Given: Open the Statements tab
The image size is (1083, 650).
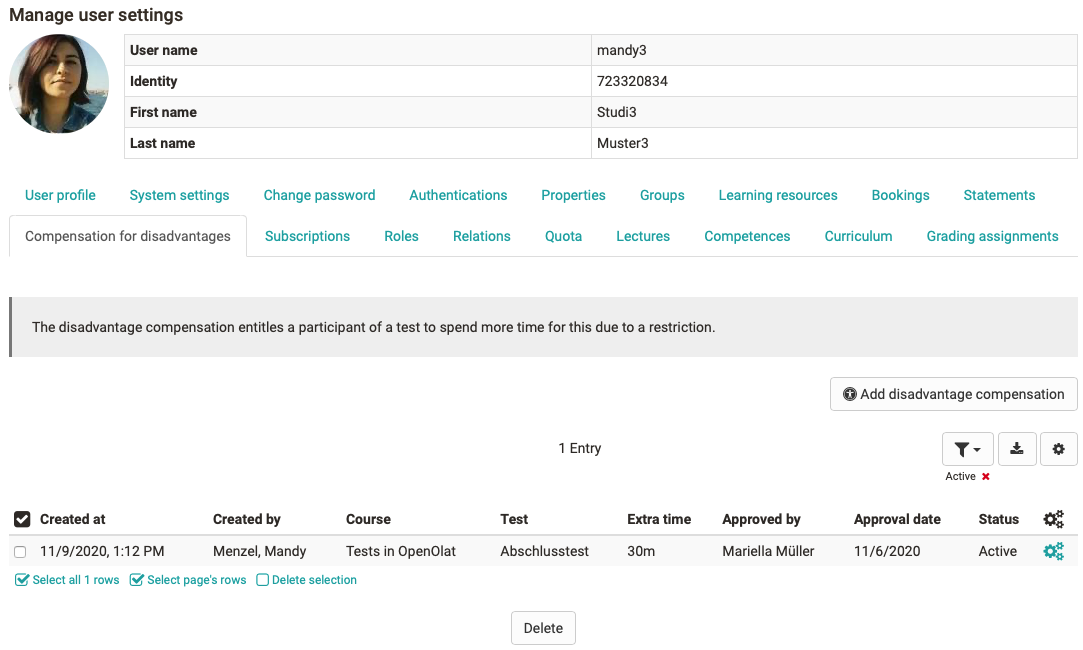Looking at the screenshot, I should [999, 195].
